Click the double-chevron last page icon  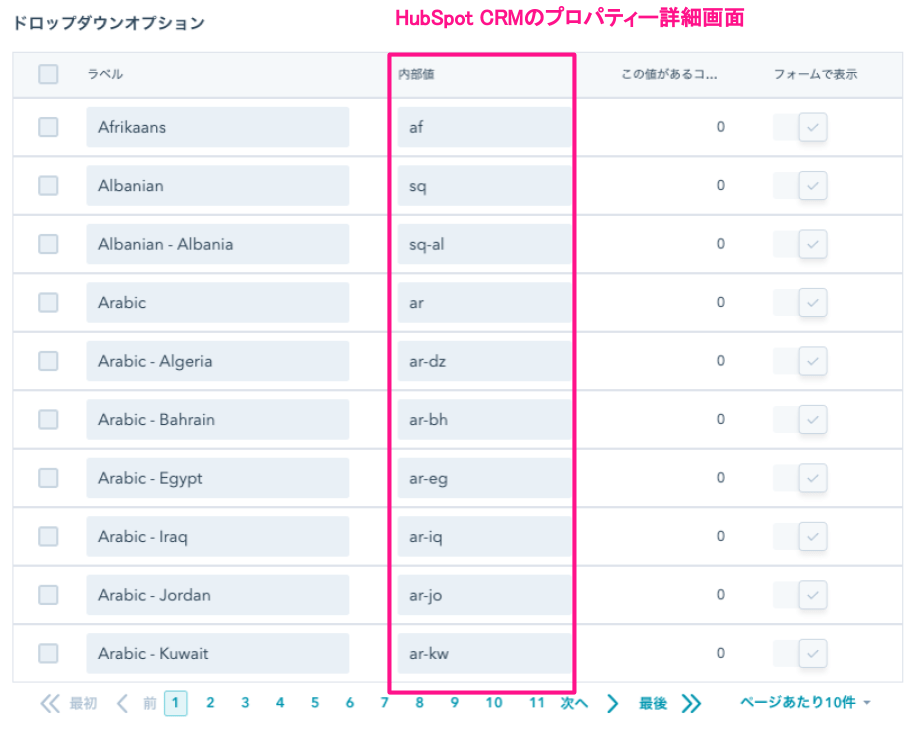point(691,703)
